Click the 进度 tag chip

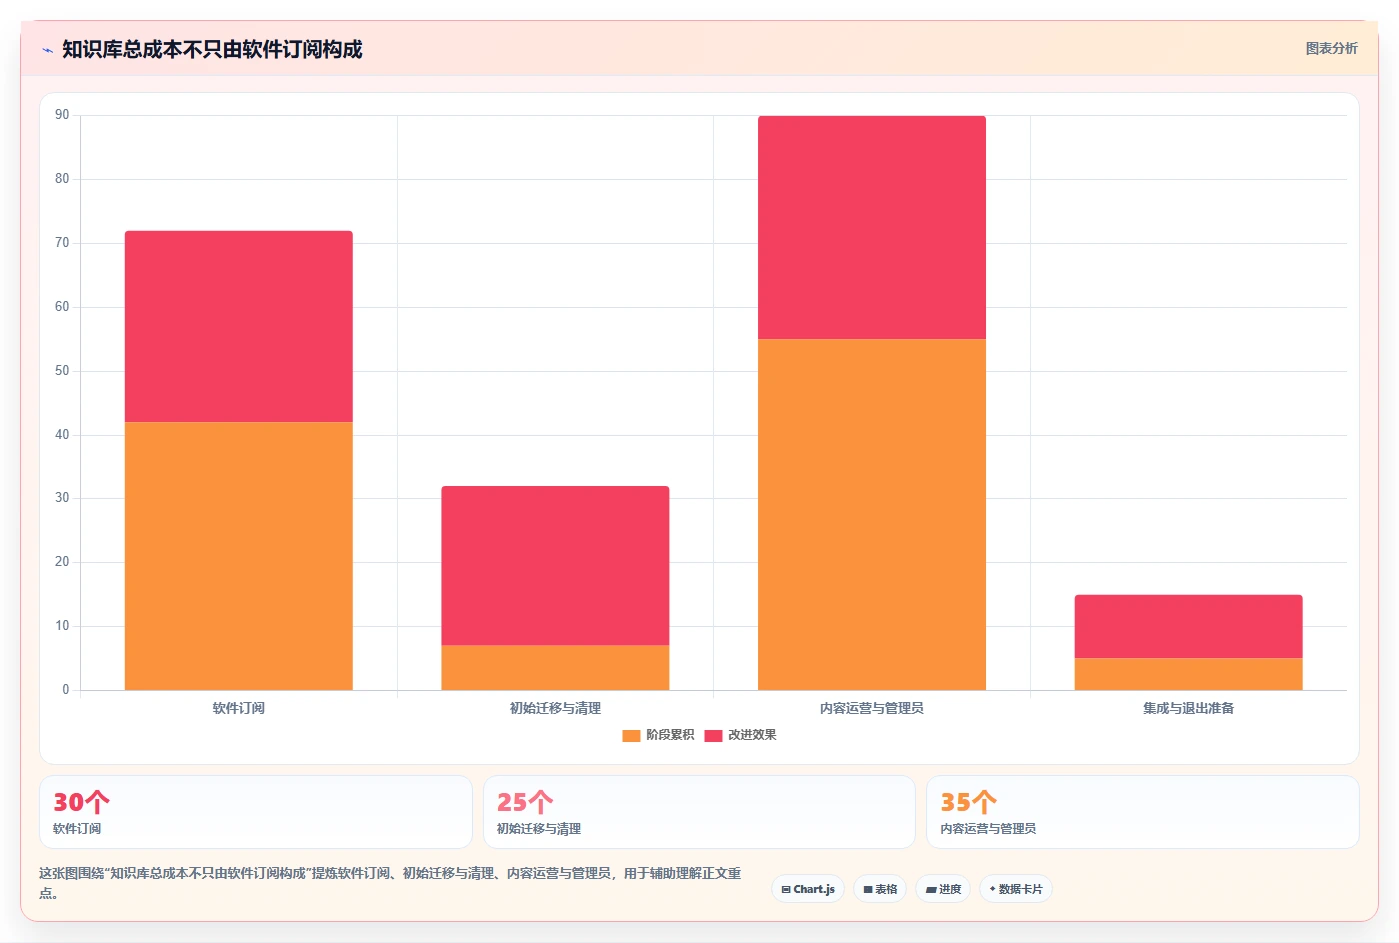(x=943, y=889)
